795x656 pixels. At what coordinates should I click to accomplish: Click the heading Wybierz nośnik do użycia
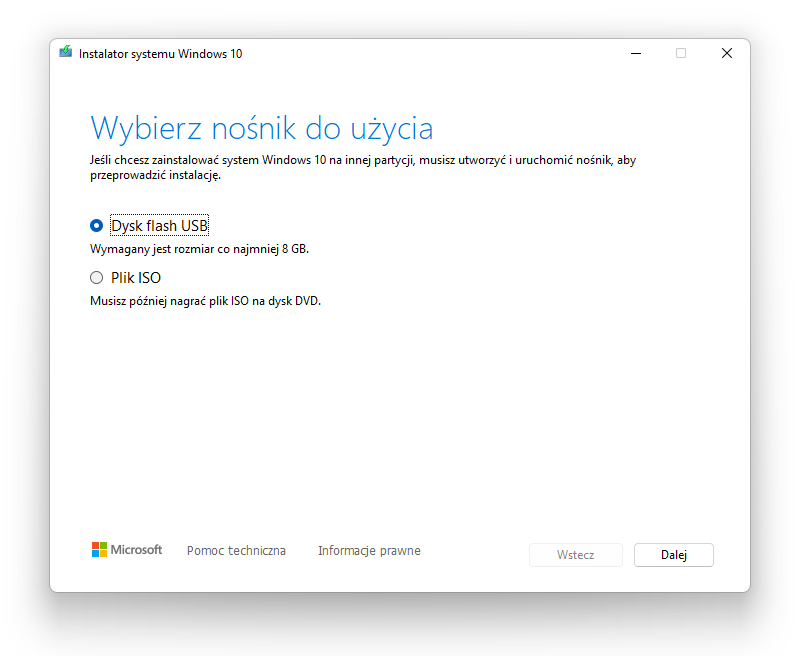point(262,128)
